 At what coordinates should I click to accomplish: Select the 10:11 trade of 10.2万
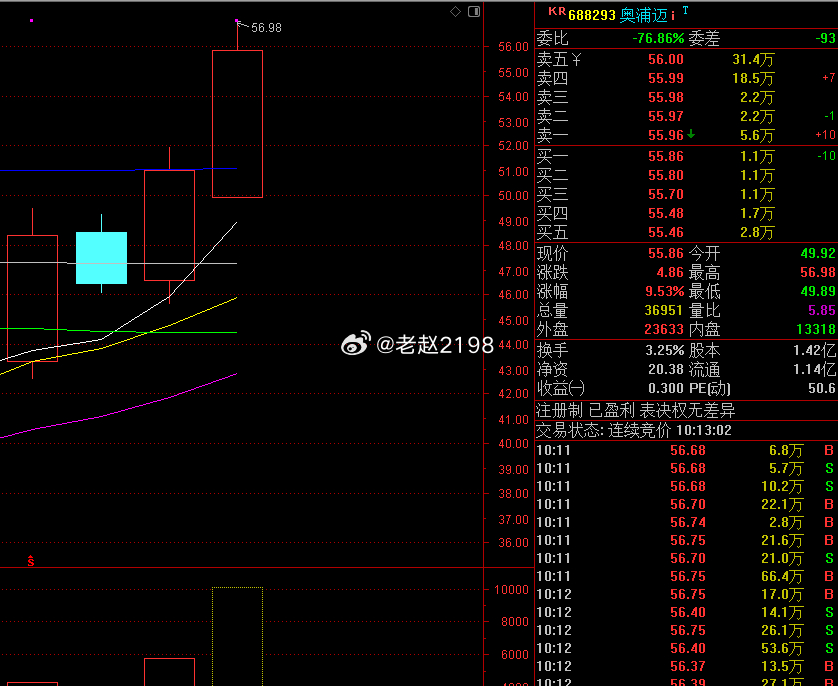coord(686,486)
